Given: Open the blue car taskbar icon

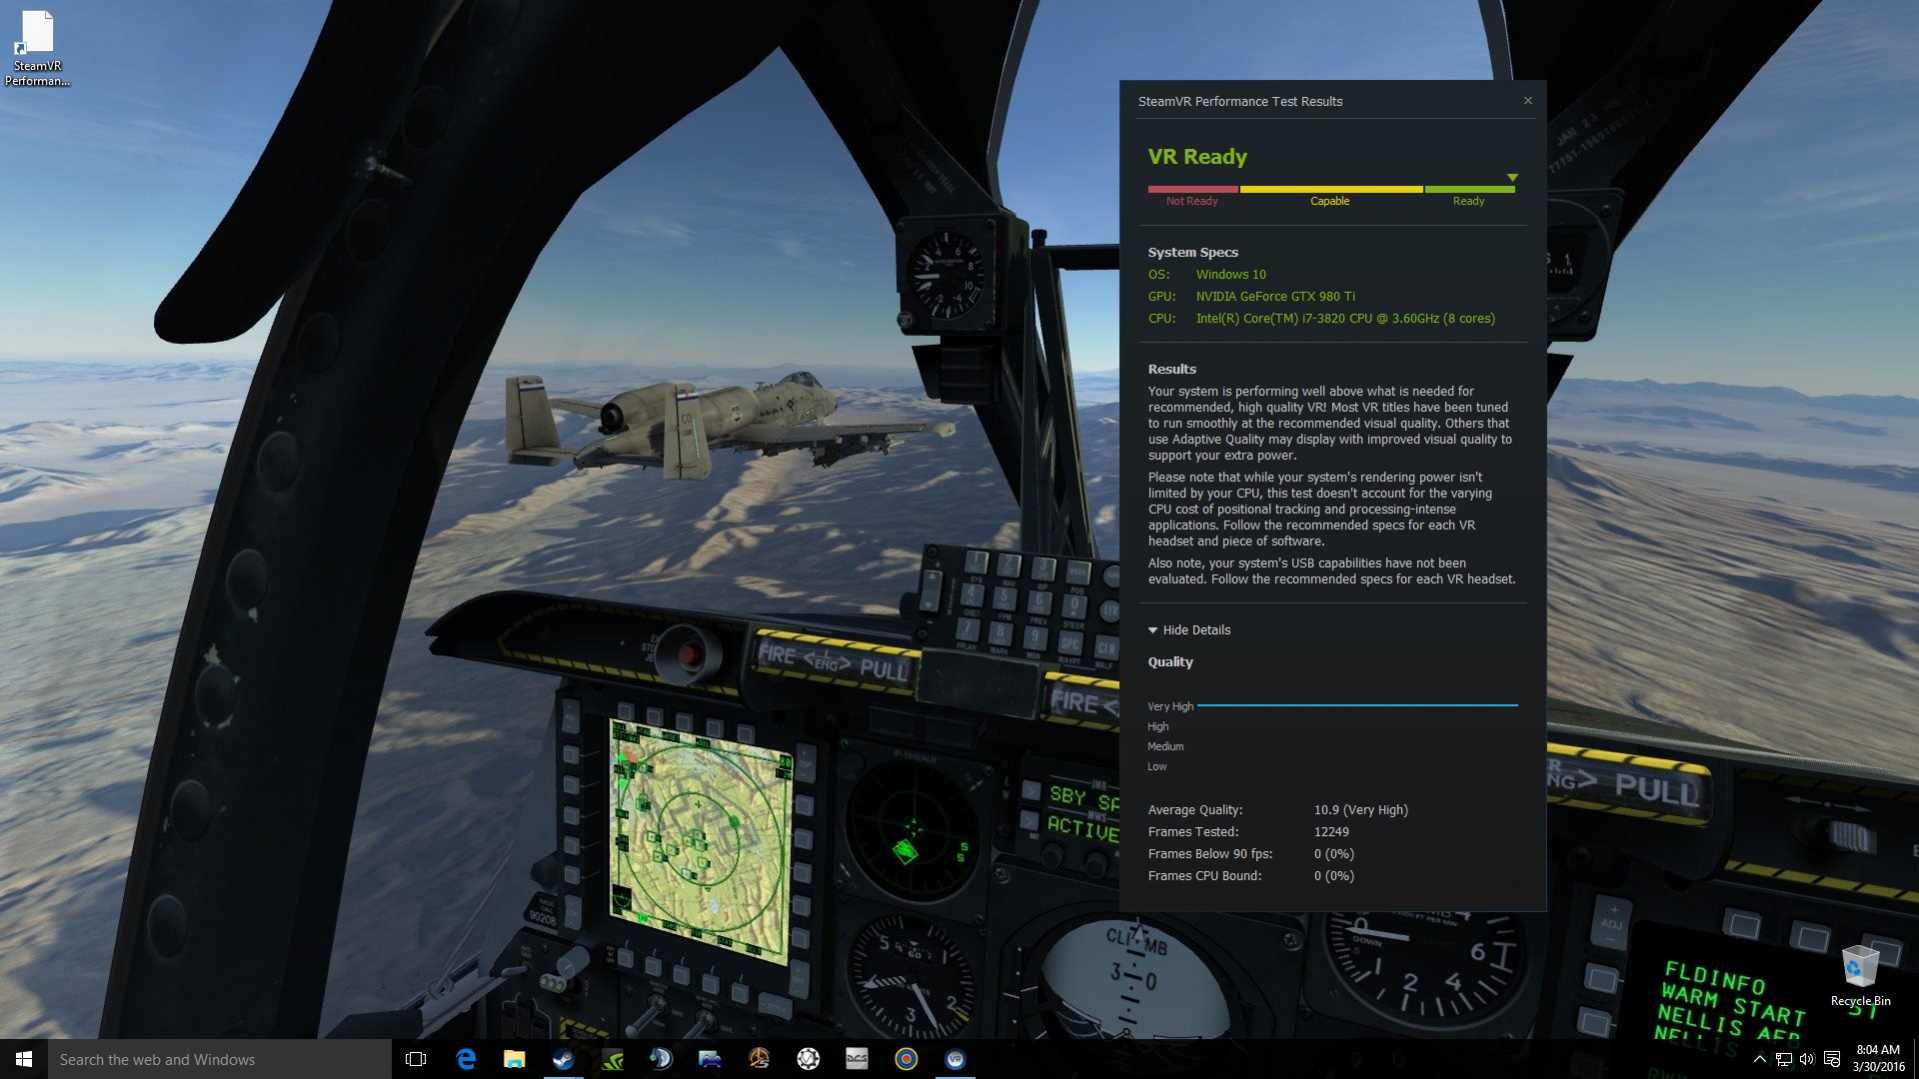Looking at the screenshot, I should point(710,1059).
